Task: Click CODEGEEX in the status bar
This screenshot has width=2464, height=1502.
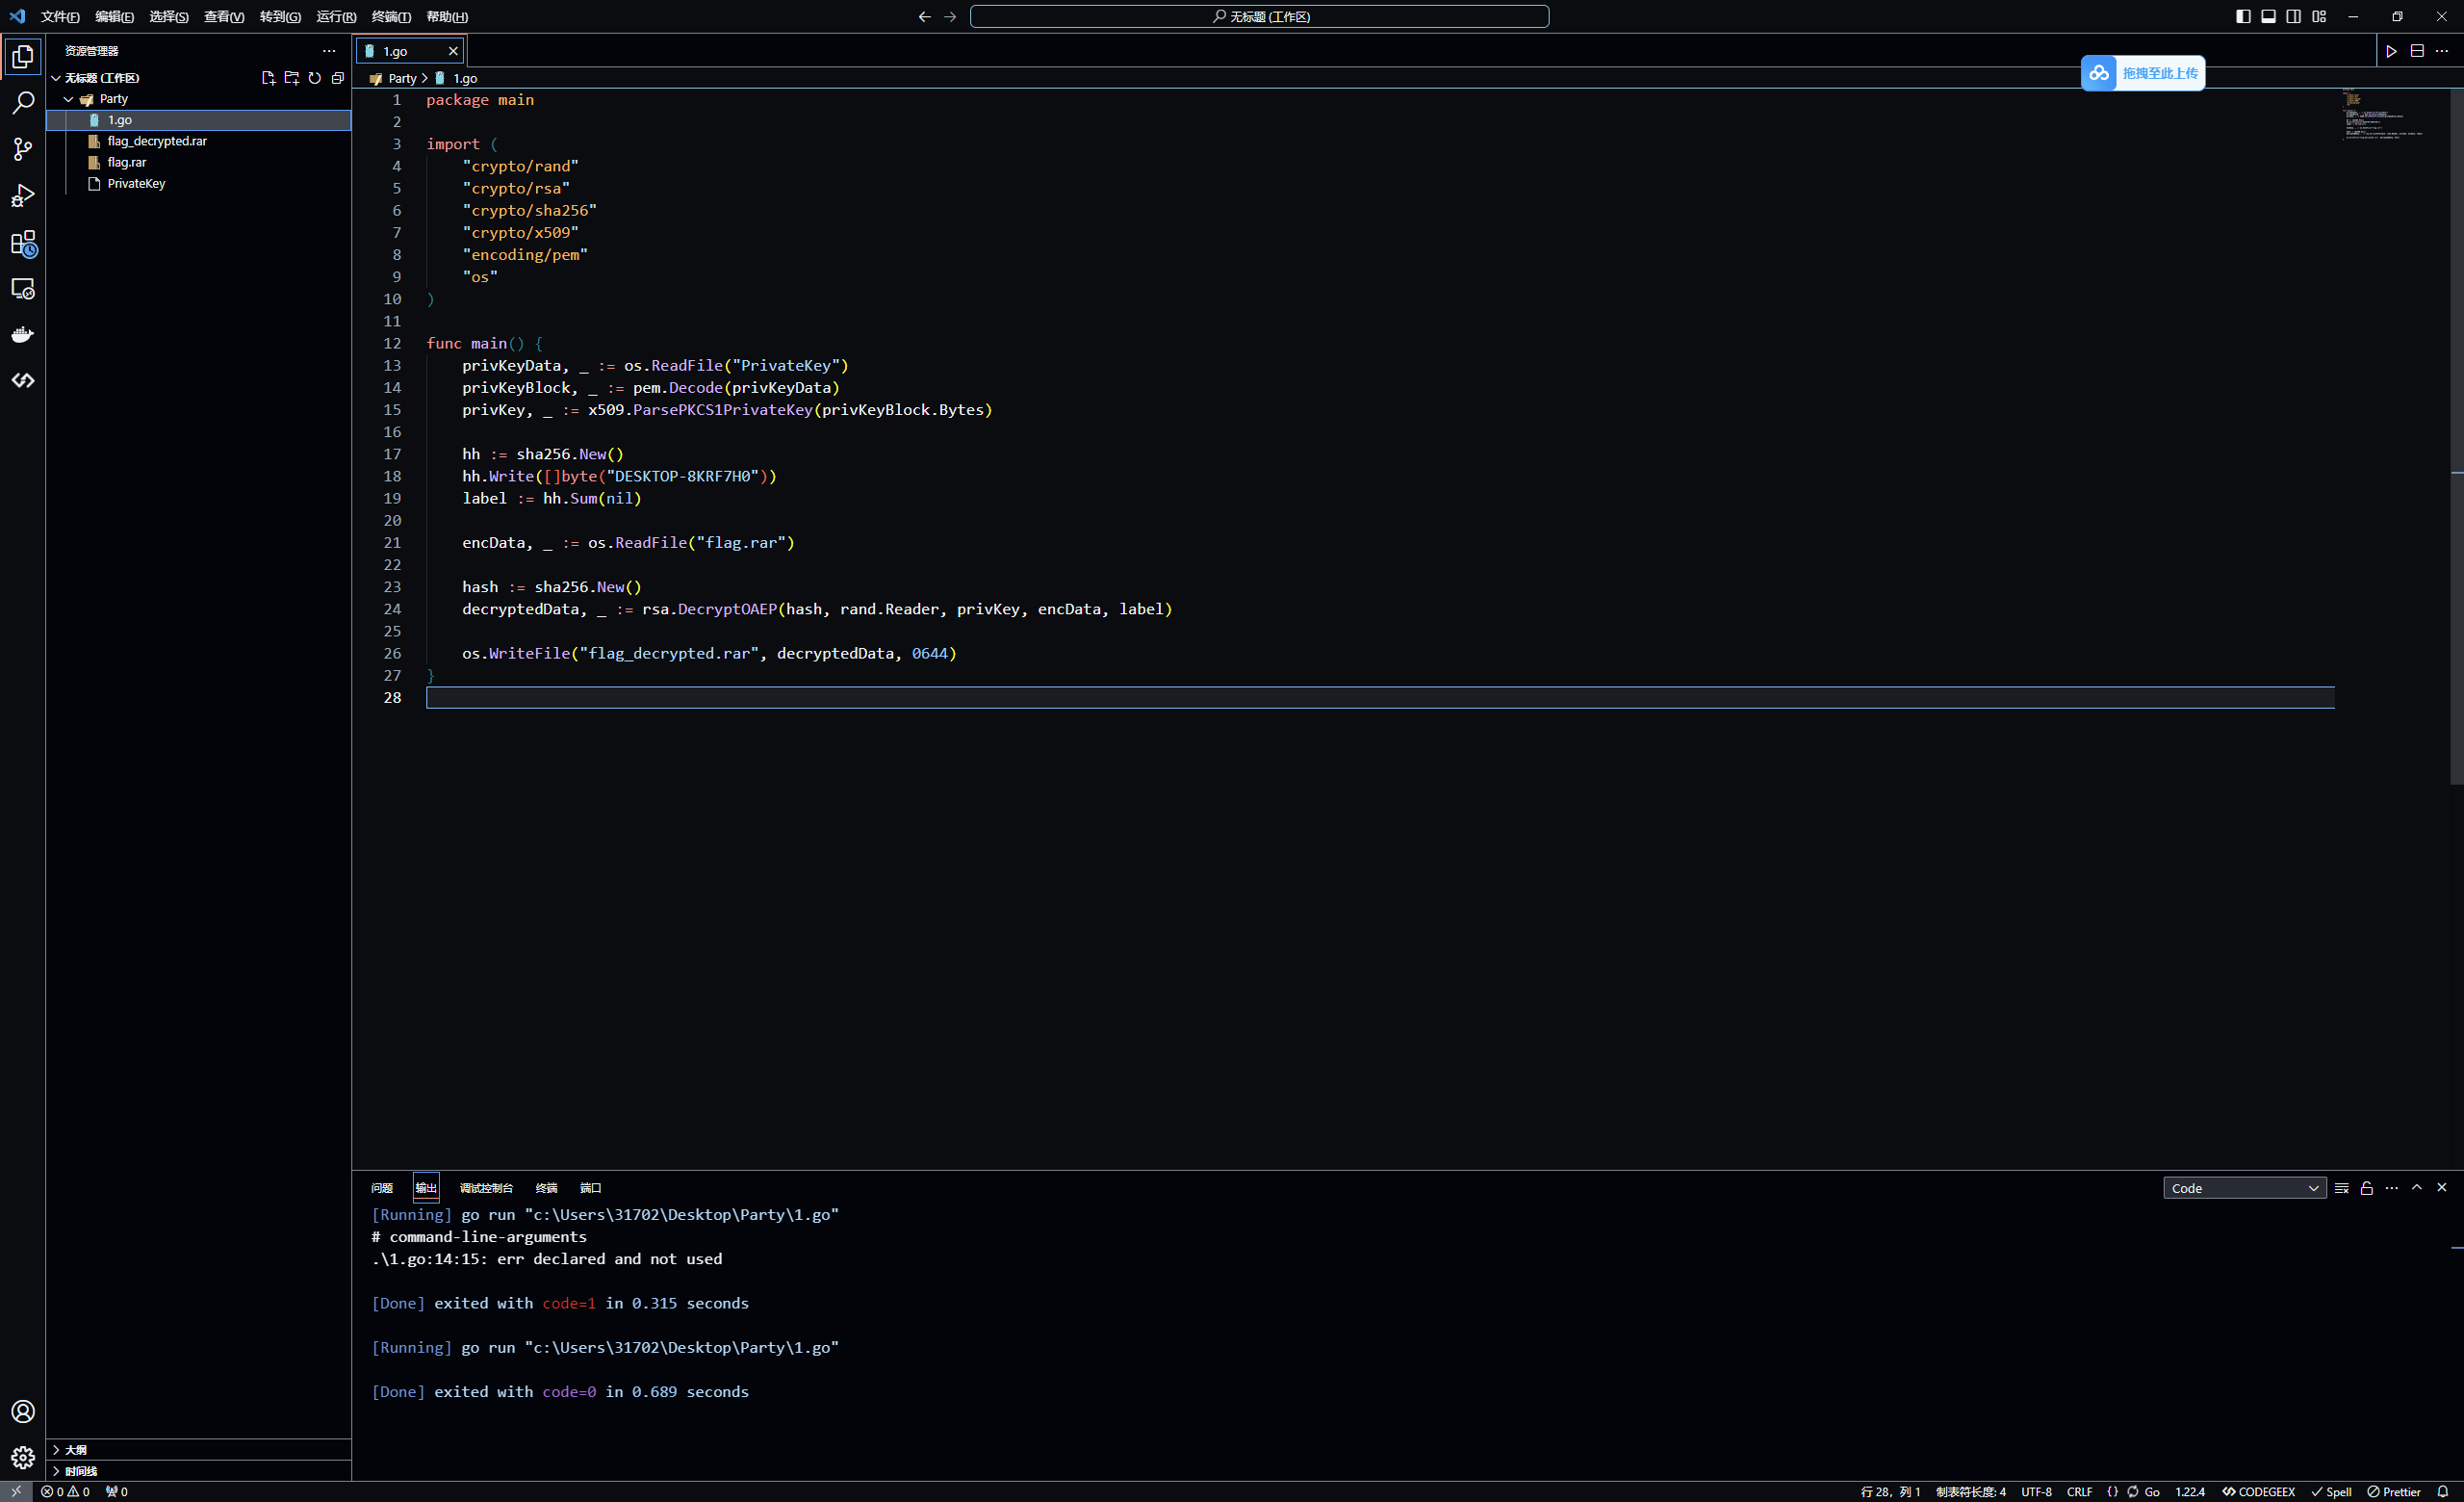Action: pyautogui.click(x=2259, y=1492)
